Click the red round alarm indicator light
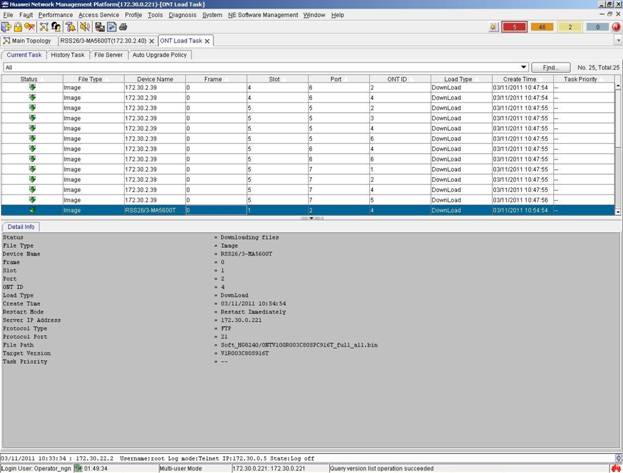Viewport: 623px width, 473px height. pyautogui.click(x=616, y=27)
